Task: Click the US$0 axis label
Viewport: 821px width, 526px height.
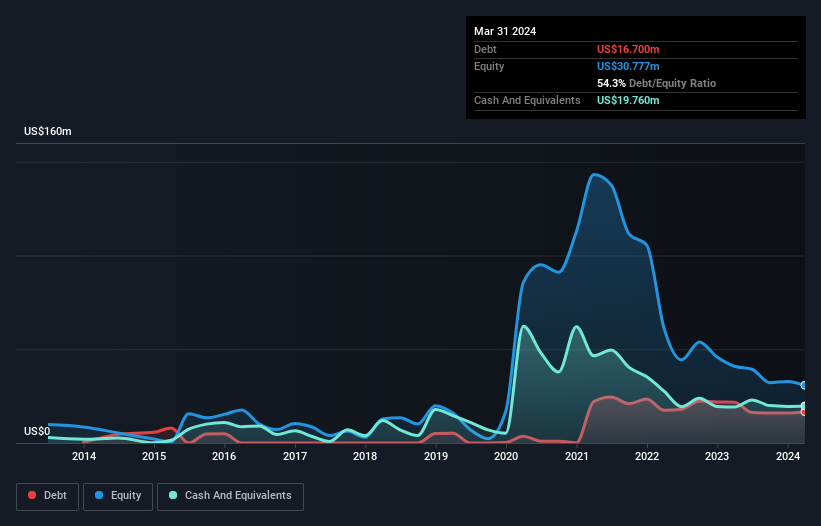Action: pyautogui.click(x=37, y=431)
